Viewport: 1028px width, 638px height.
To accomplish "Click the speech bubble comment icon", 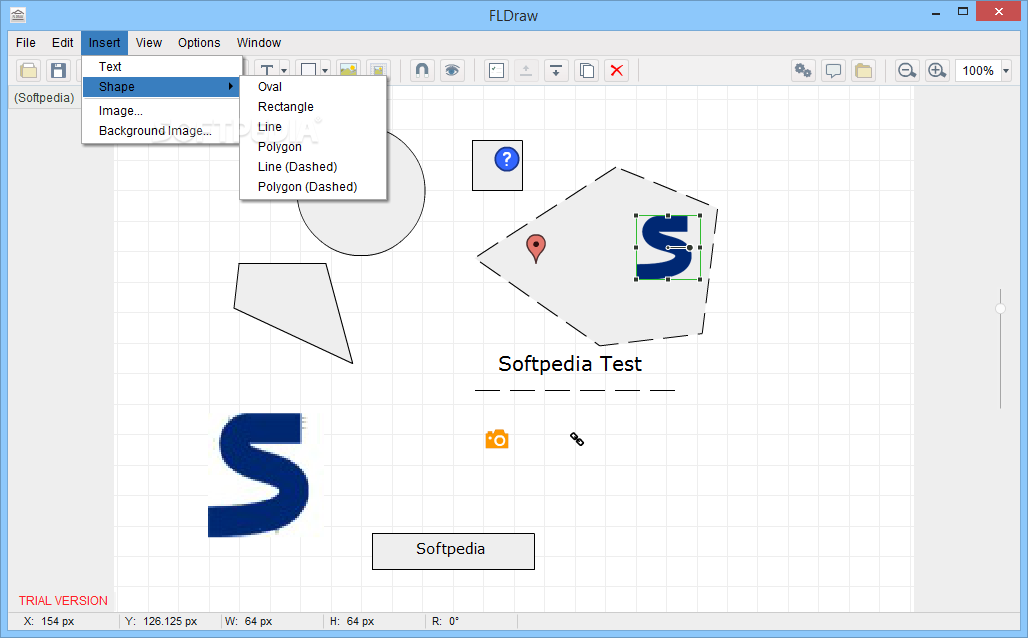I will 833,71.
